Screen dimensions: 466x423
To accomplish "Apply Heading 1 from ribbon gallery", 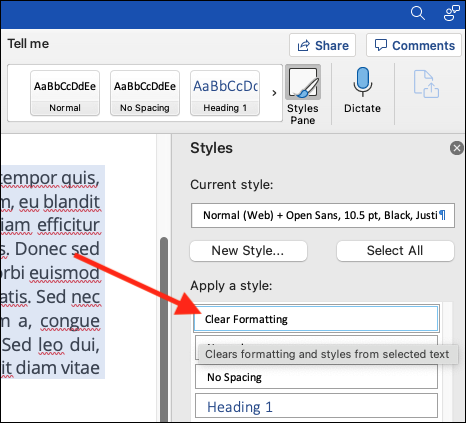I will (225, 93).
